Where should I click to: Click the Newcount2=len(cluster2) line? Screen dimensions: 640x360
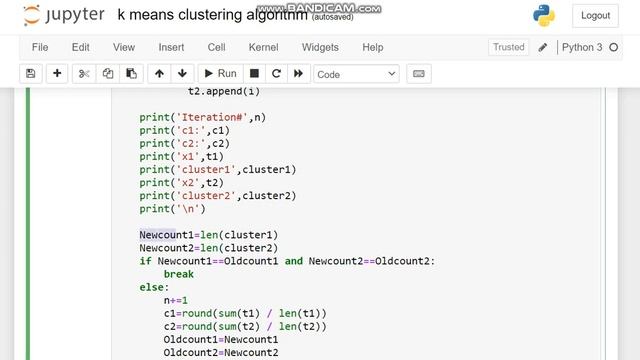click(209, 248)
